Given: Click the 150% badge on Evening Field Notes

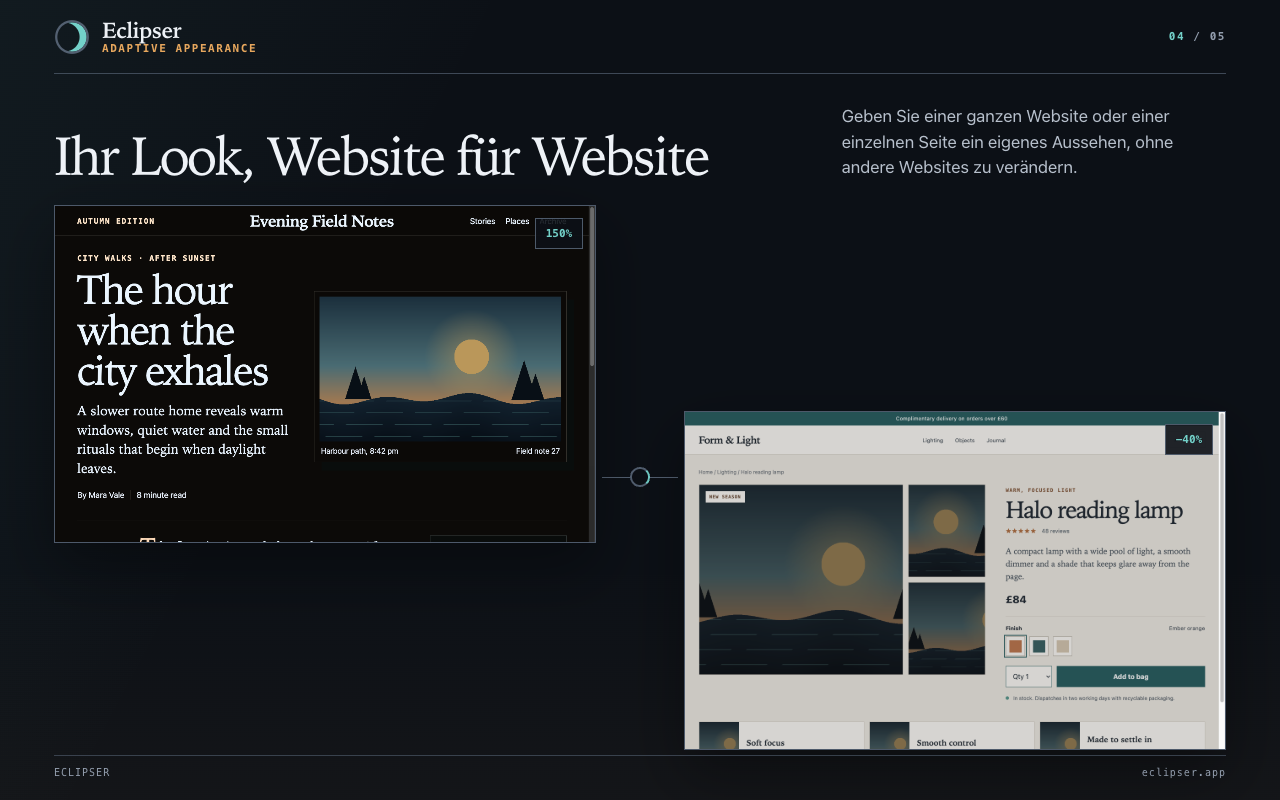Looking at the screenshot, I should tap(559, 233).
